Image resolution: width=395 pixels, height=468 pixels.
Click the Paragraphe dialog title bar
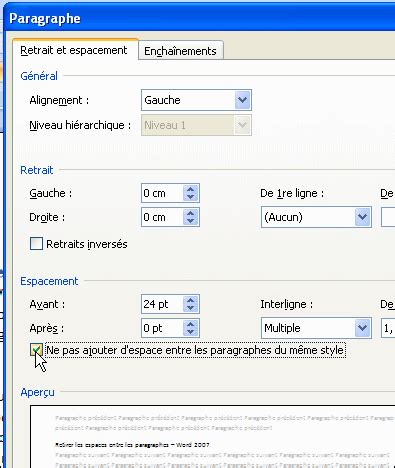(200, 18)
